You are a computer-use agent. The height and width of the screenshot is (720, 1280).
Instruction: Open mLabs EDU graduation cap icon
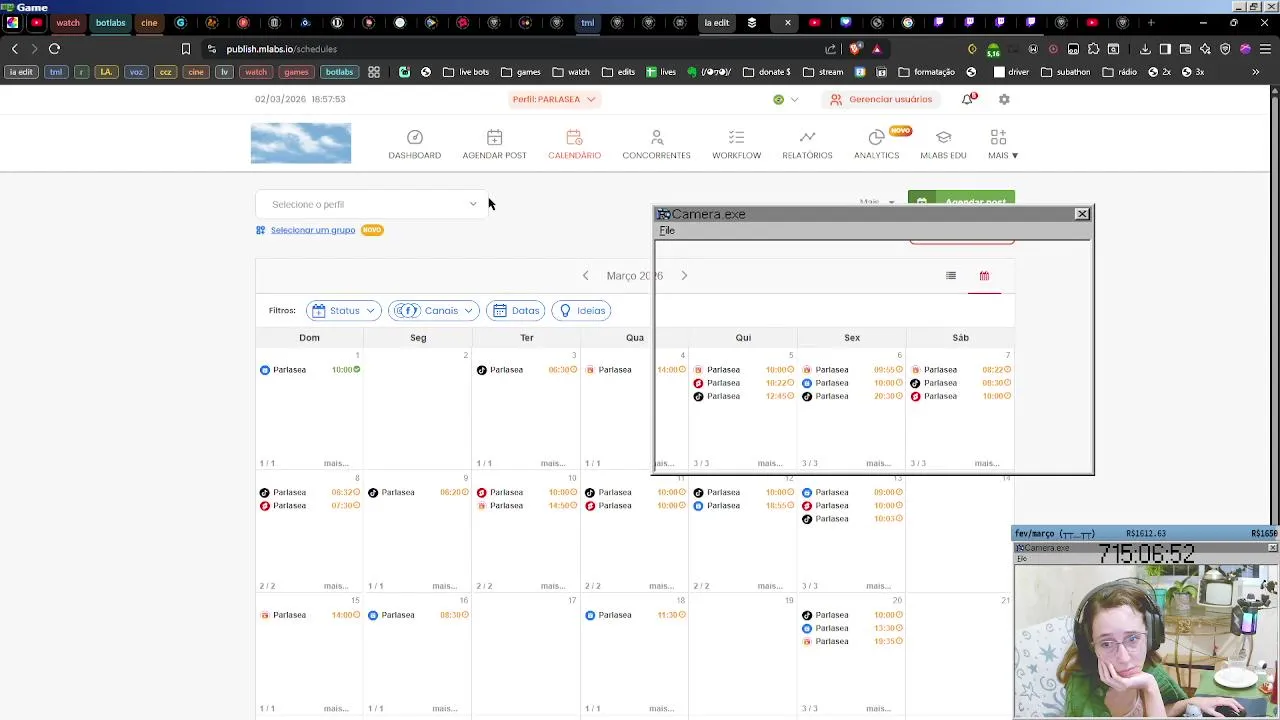tap(943, 137)
